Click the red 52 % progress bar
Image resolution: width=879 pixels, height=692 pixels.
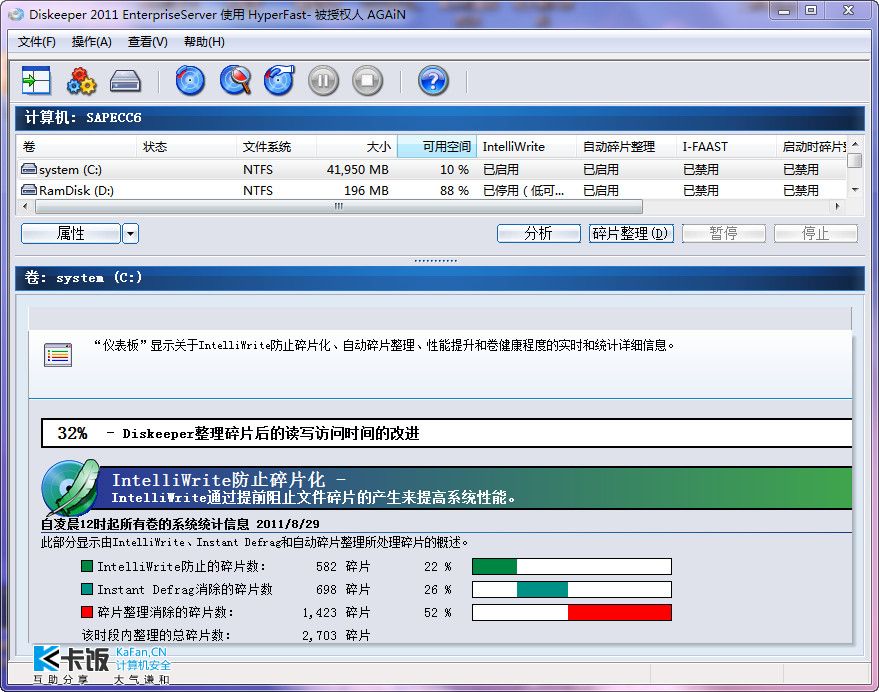(572, 612)
